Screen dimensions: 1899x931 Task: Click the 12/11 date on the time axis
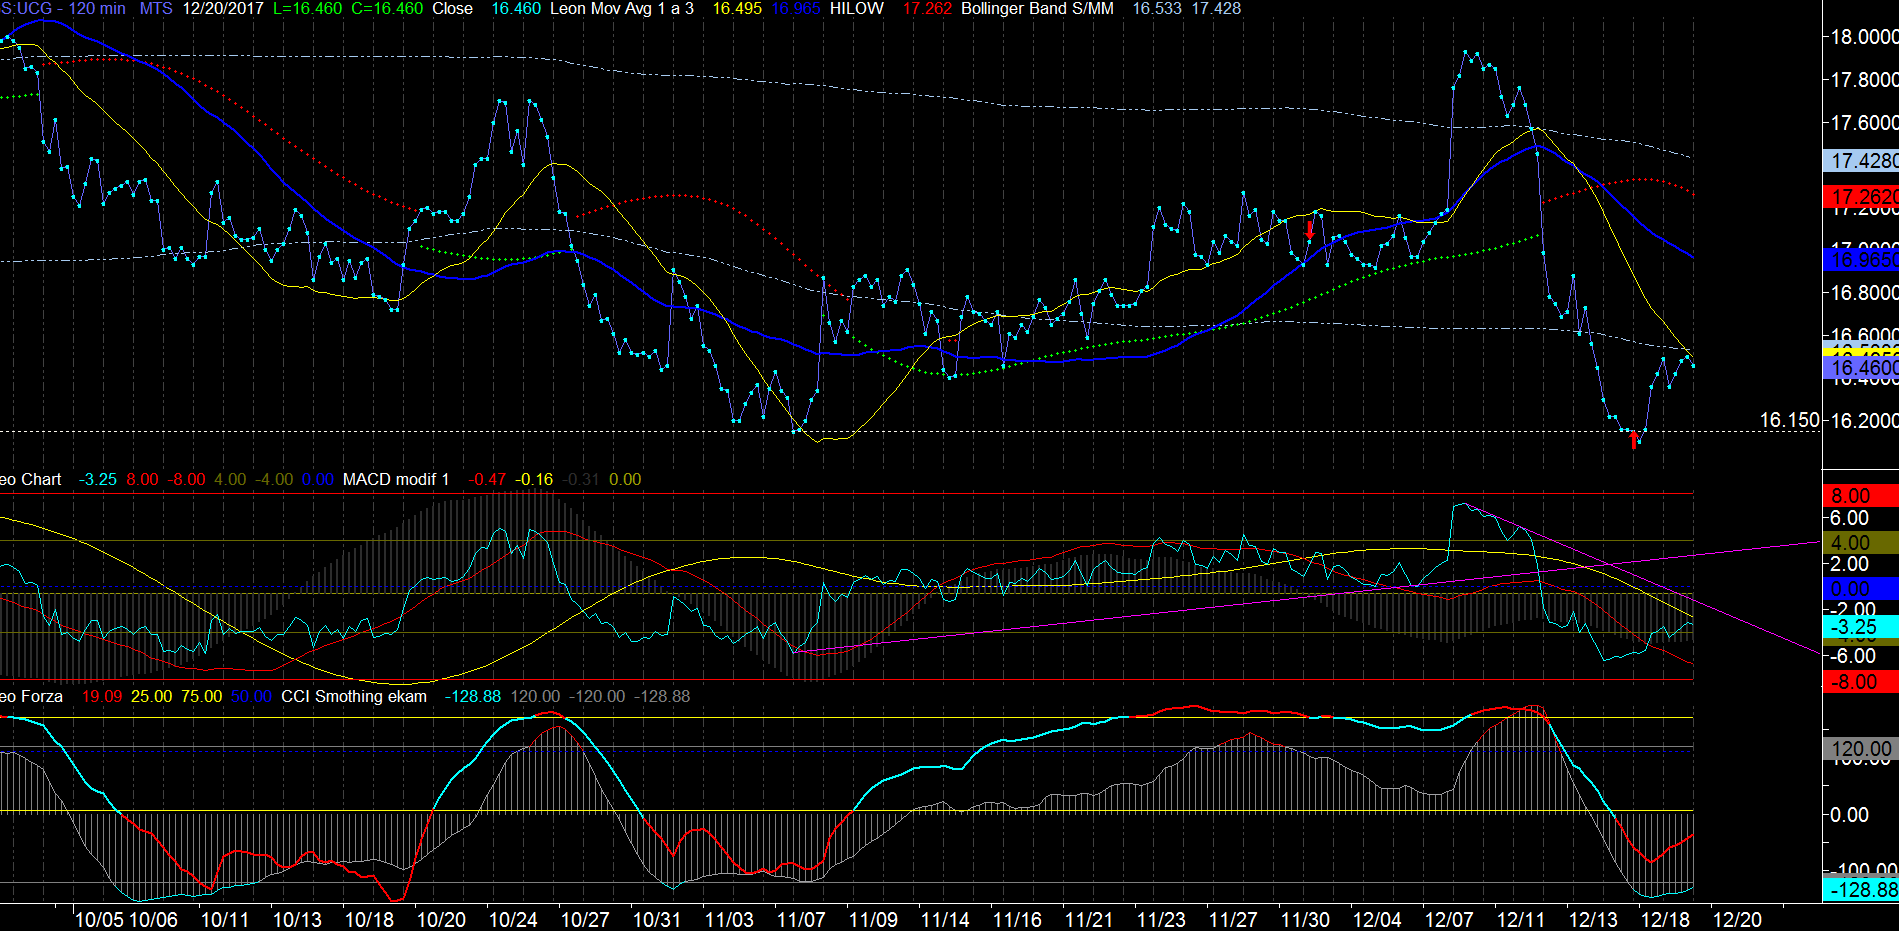[x=1521, y=920]
